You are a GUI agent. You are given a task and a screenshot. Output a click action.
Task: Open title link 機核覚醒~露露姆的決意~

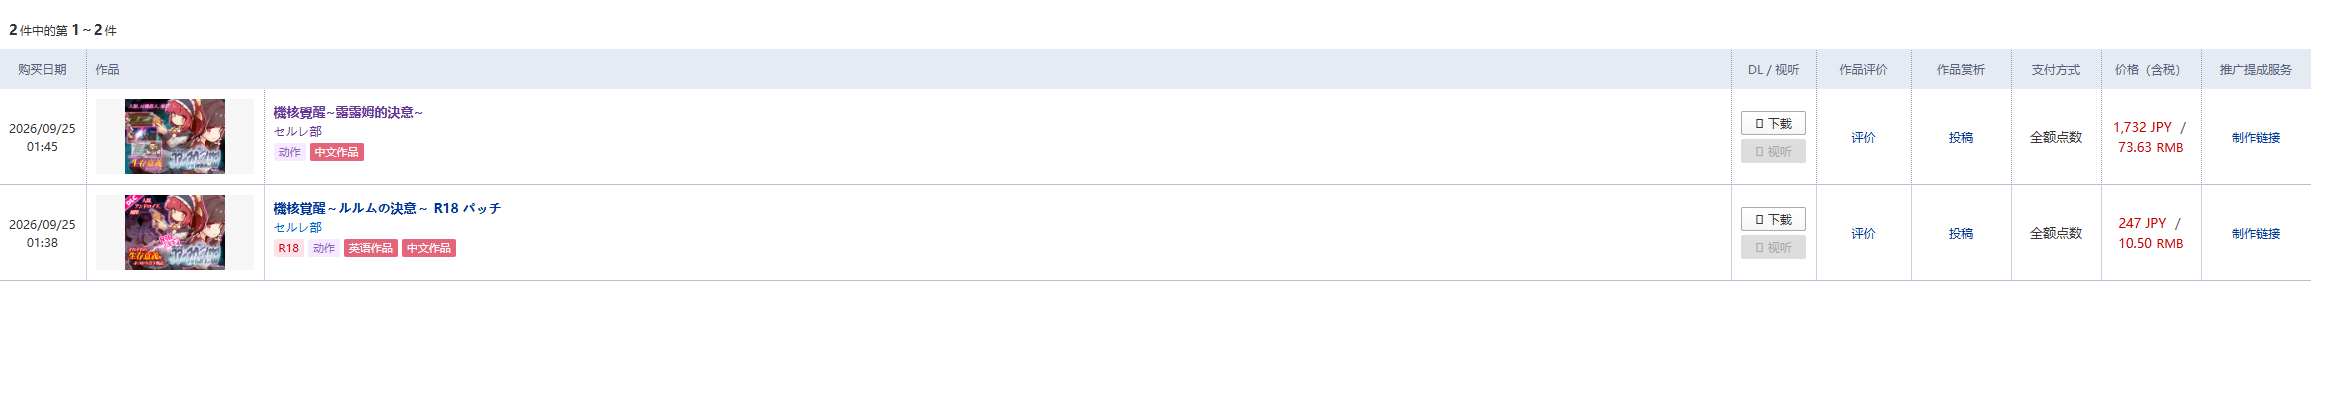(x=348, y=112)
